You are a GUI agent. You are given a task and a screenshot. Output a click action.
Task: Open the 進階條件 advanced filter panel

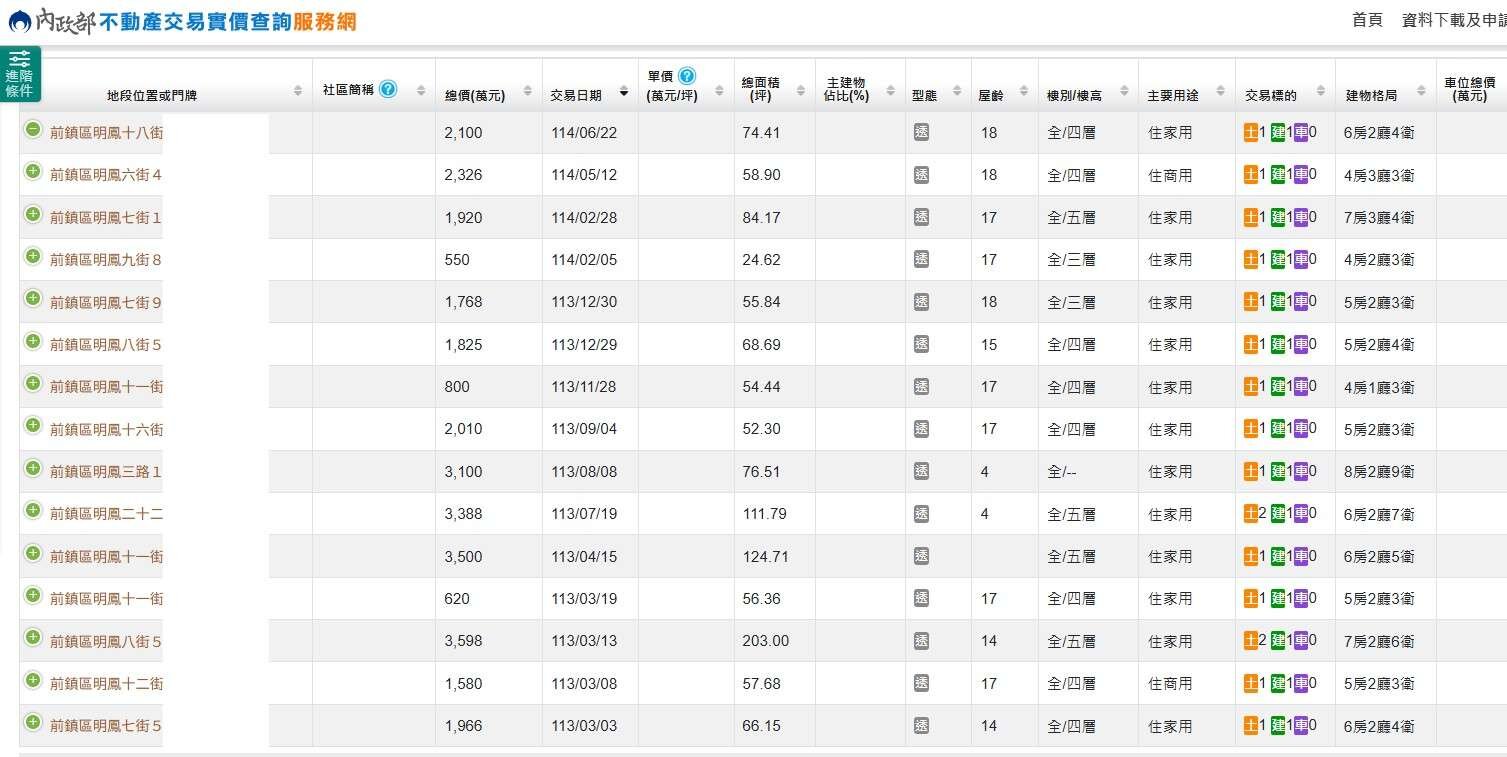click(19, 74)
